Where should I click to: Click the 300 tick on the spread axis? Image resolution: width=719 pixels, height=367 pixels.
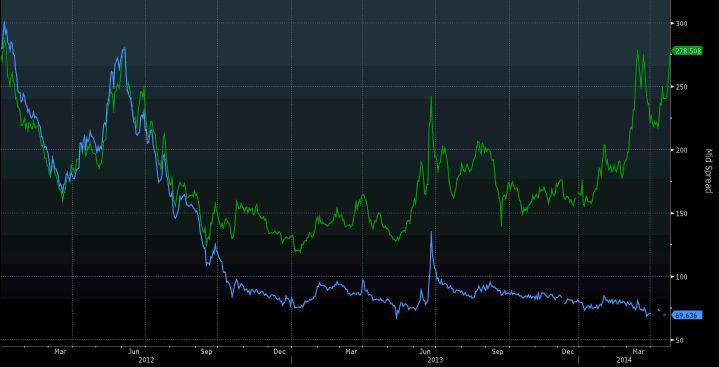click(x=680, y=23)
